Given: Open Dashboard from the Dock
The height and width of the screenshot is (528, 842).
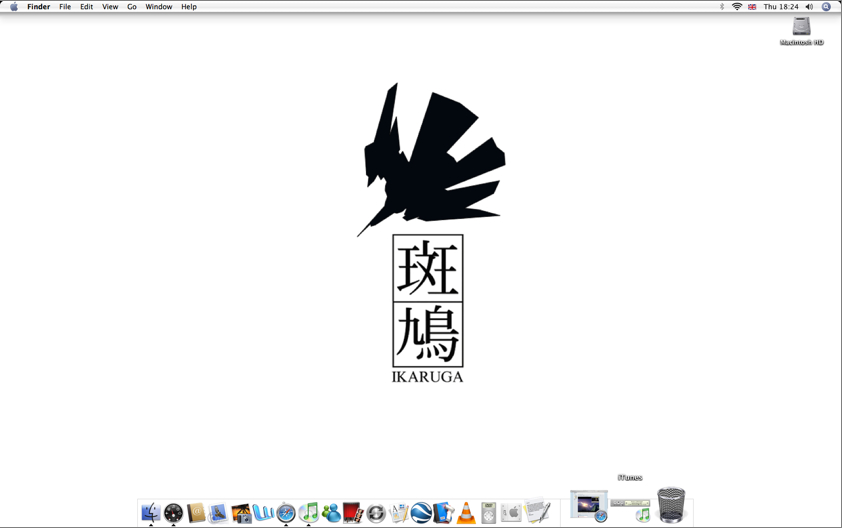Looking at the screenshot, I should pos(173,513).
